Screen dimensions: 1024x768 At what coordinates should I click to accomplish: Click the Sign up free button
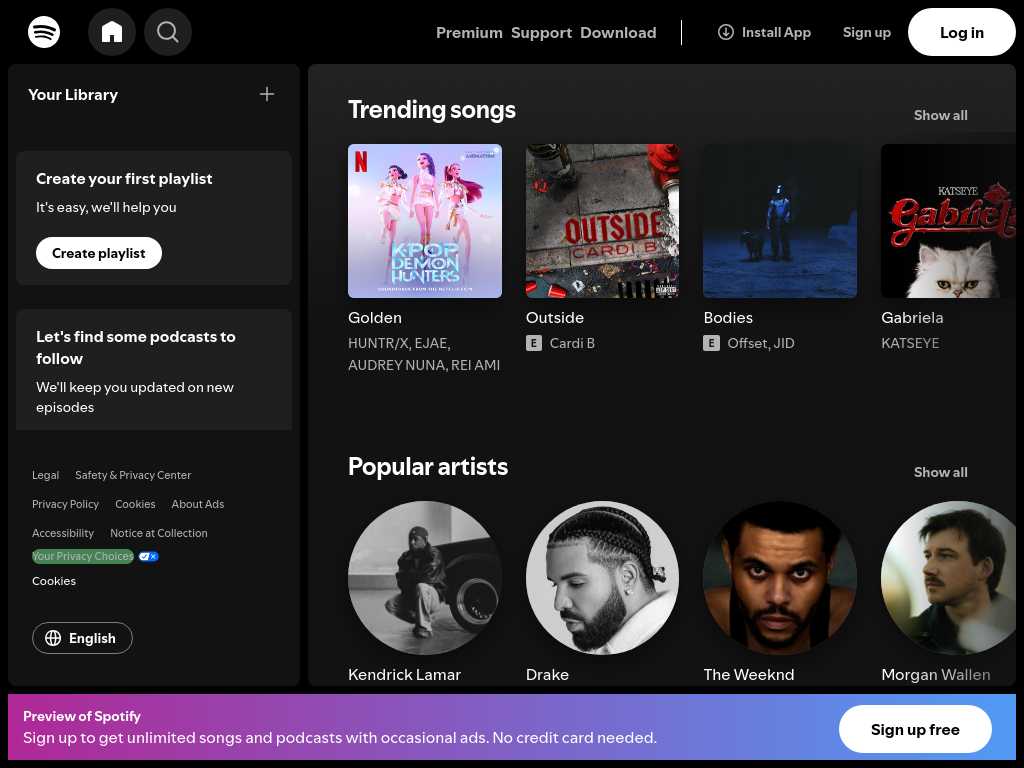[x=915, y=729]
